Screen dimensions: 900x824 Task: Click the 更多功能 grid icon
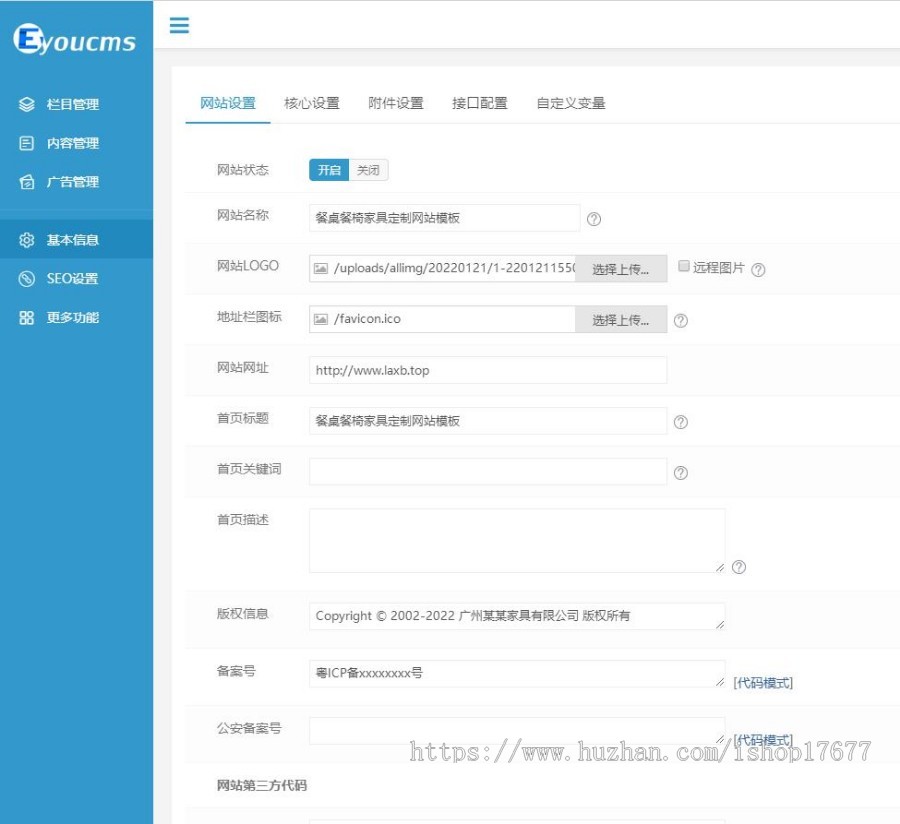pyautogui.click(x=26, y=317)
